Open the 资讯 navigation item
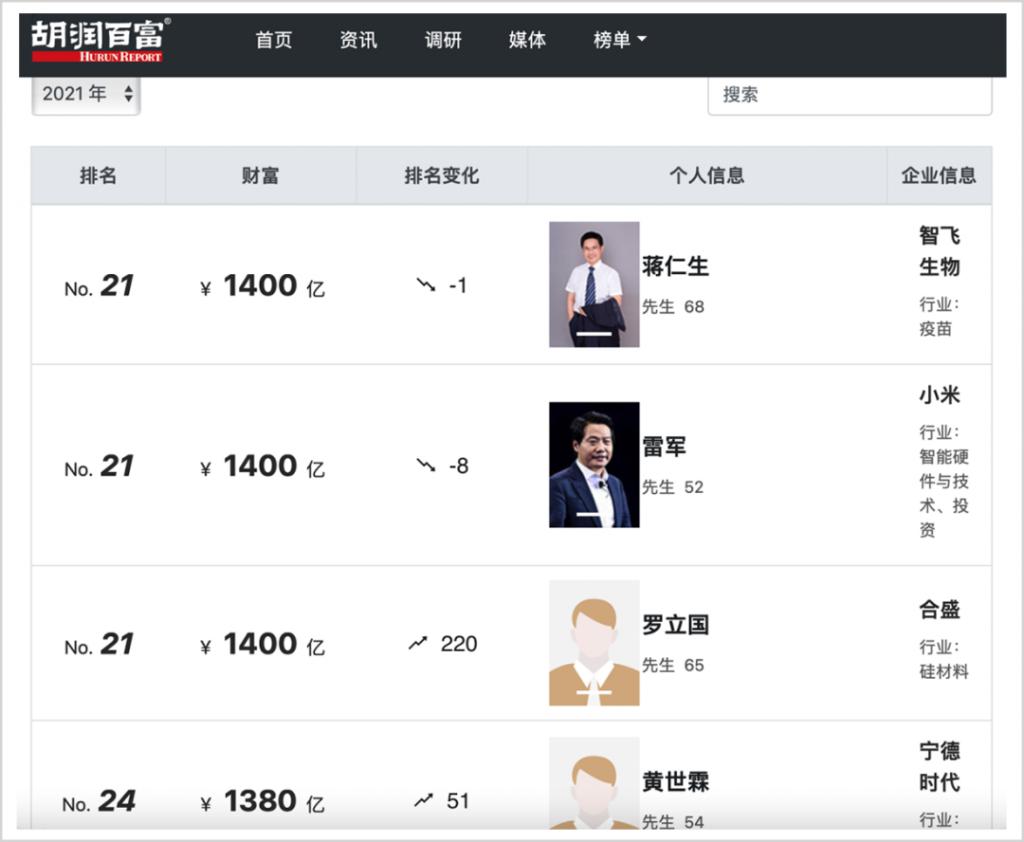1024x842 pixels. pyautogui.click(x=358, y=40)
